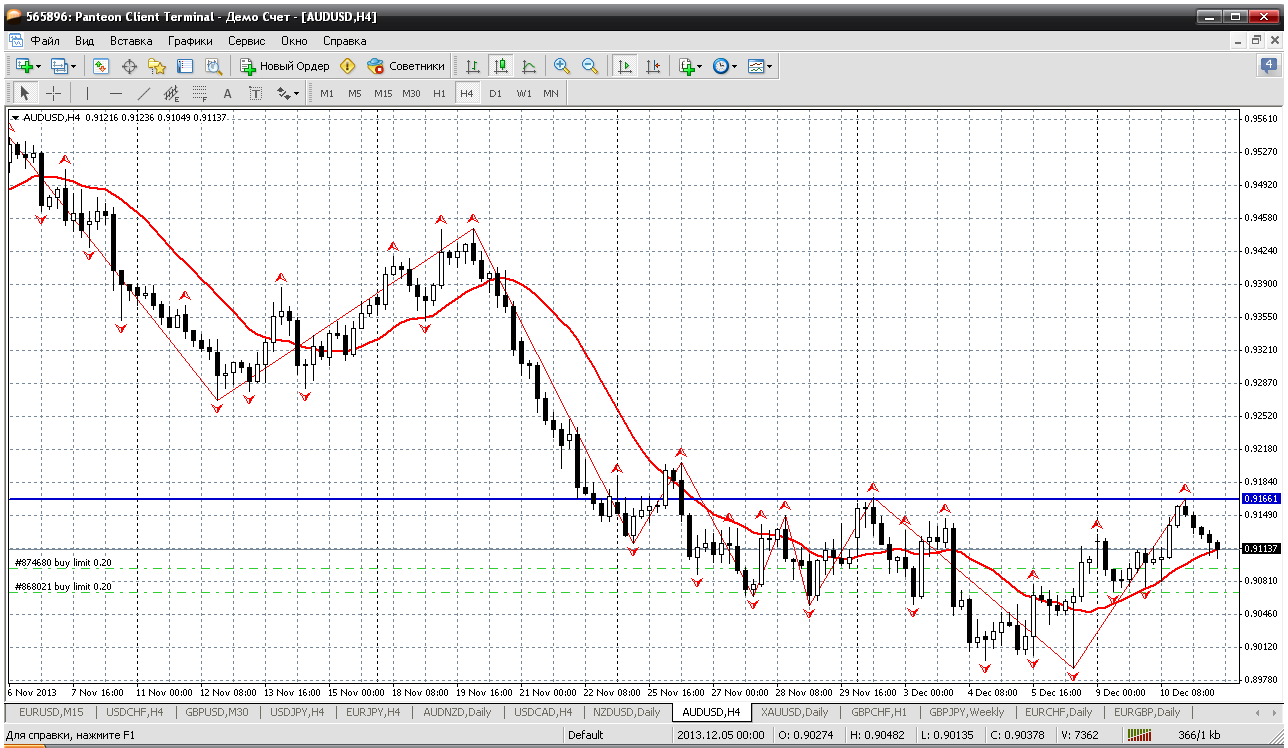1288x748 pixels.
Task: Select the text label tool
Action: [255, 93]
